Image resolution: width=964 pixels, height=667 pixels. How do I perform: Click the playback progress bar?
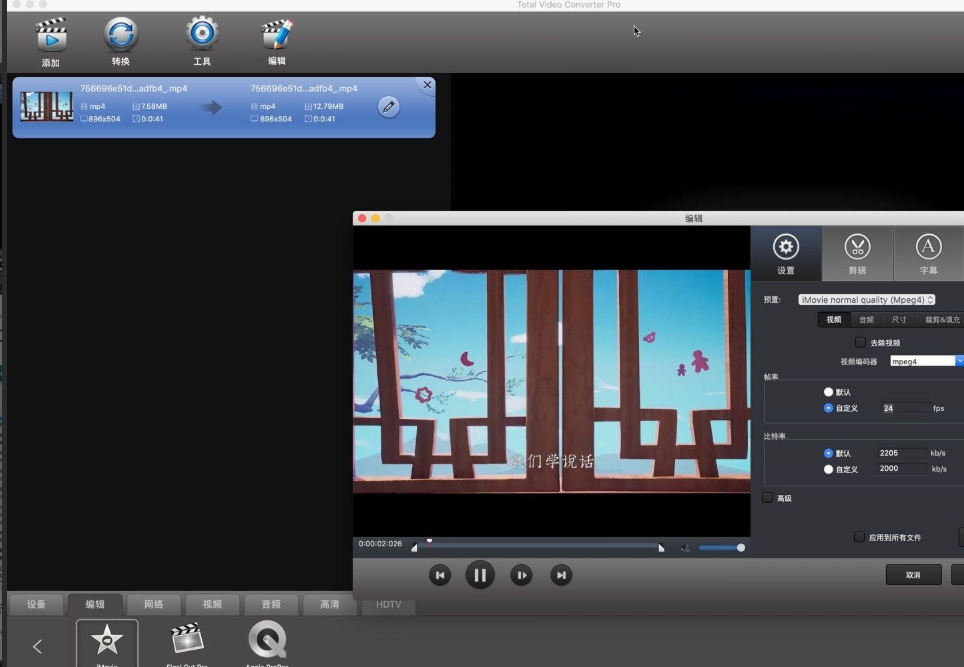coord(538,546)
